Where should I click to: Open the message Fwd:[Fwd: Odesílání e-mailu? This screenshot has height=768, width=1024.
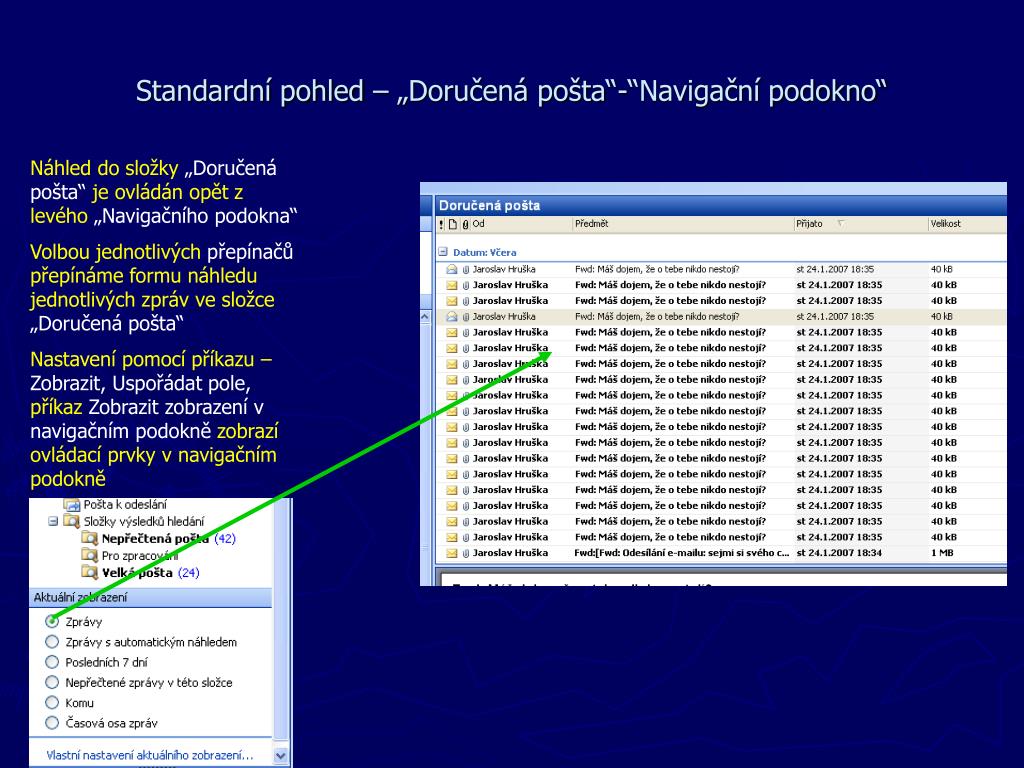[x=682, y=553]
